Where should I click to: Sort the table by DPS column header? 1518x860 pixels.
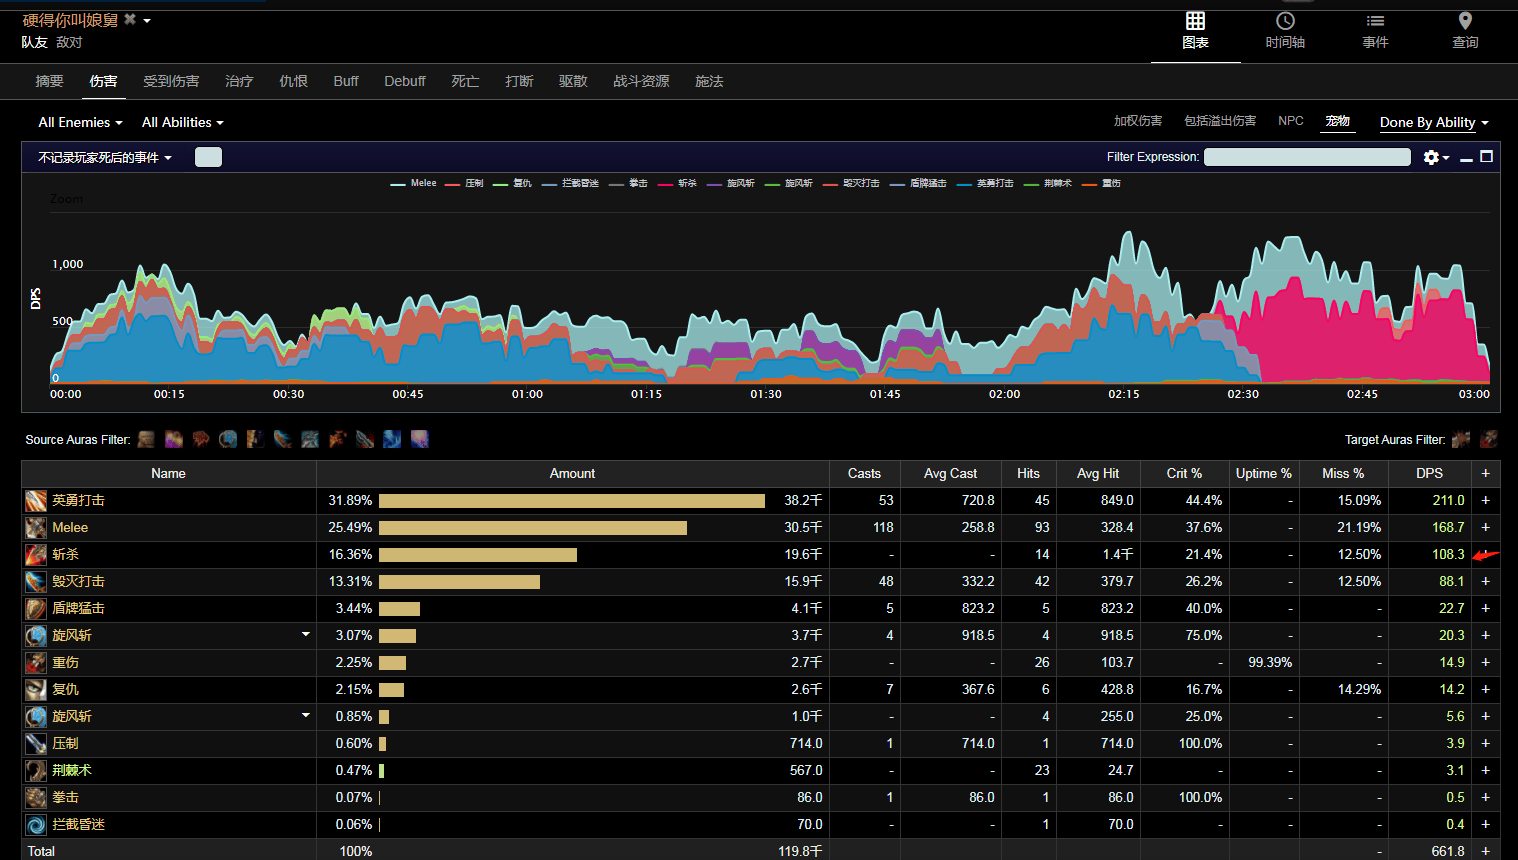[1429, 473]
